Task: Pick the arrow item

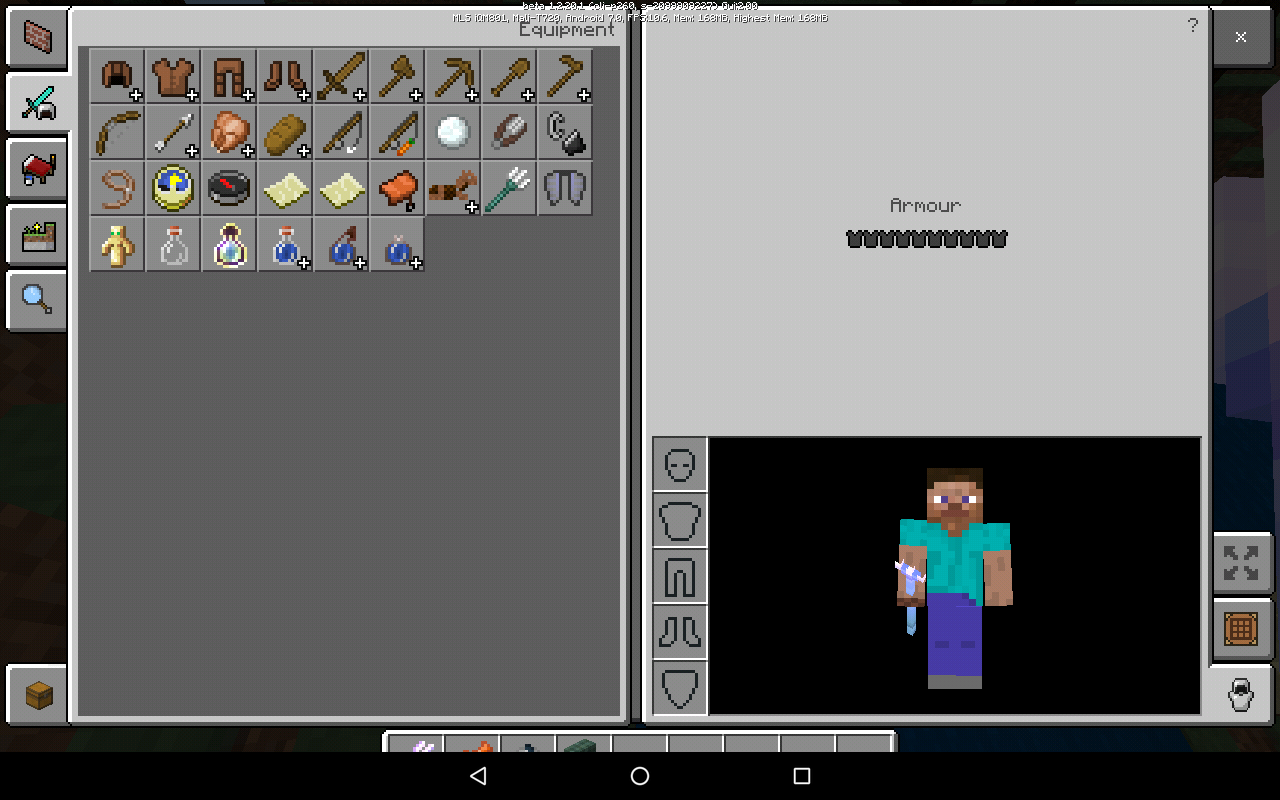Action: coord(173,132)
